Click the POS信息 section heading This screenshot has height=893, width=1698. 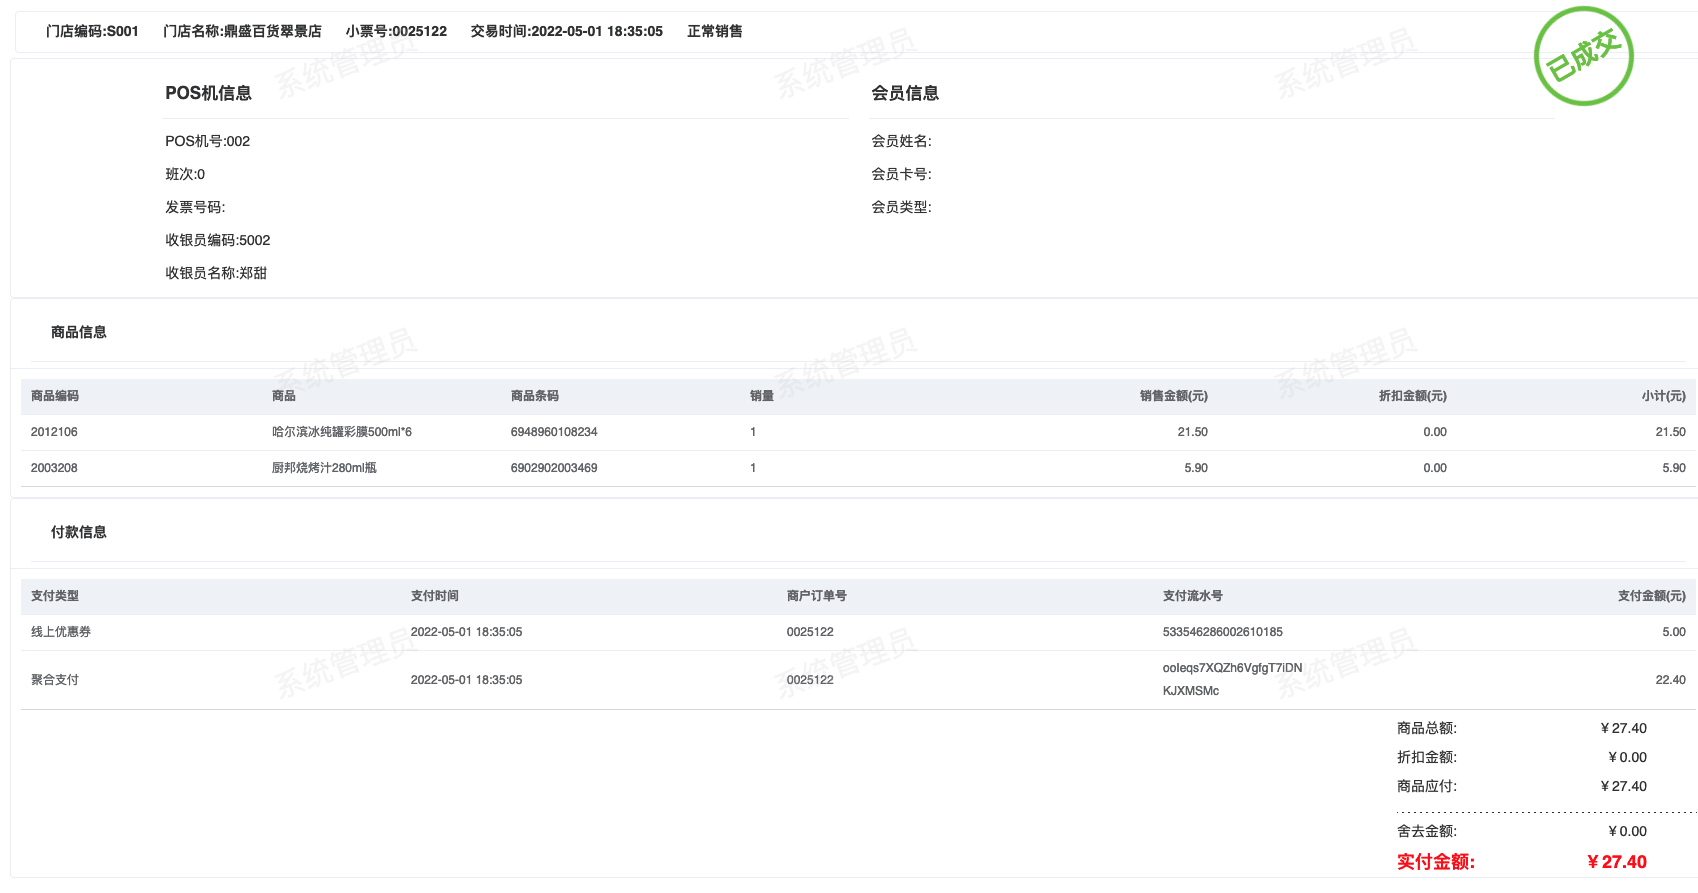(x=208, y=93)
